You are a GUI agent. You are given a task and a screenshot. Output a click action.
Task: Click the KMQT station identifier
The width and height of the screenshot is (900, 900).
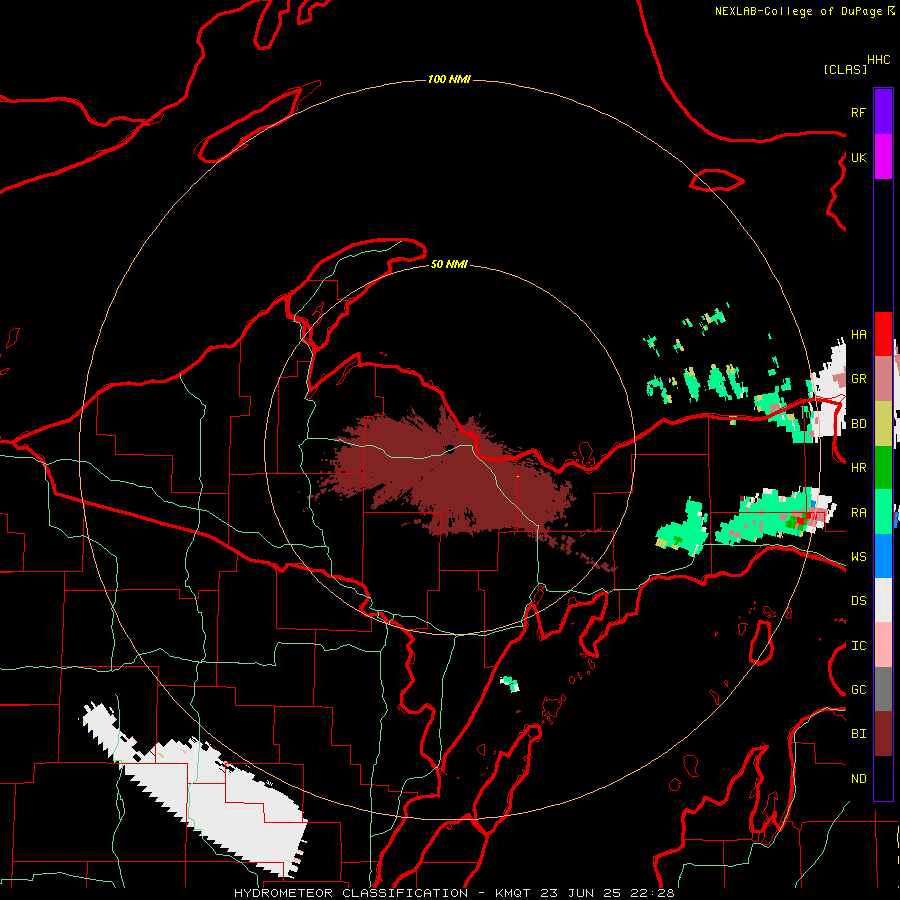[513, 893]
